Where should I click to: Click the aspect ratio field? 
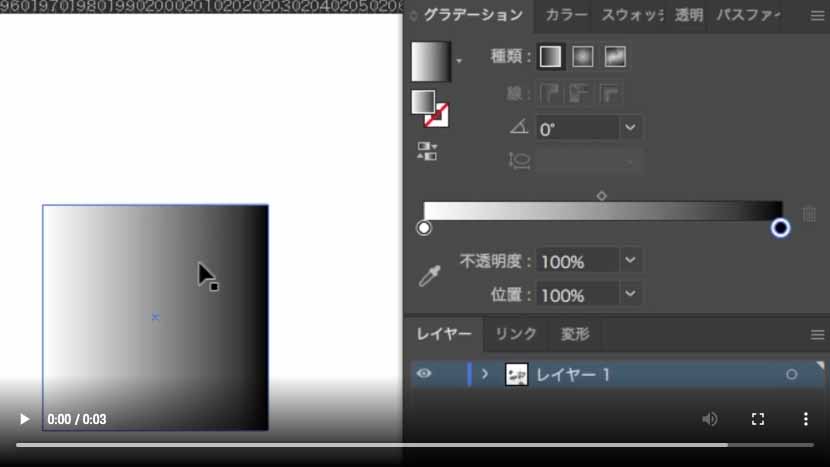coord(589,161)
